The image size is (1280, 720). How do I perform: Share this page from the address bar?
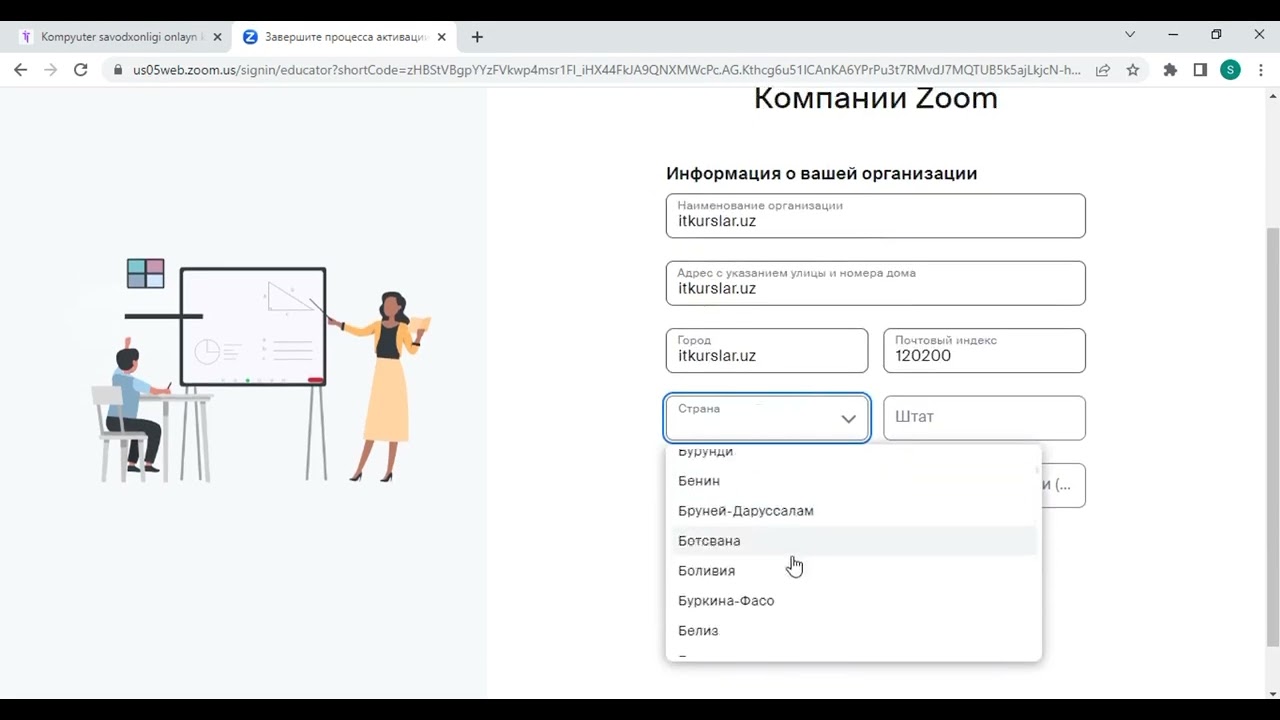pyautogui.click(x=1103, y=70)
